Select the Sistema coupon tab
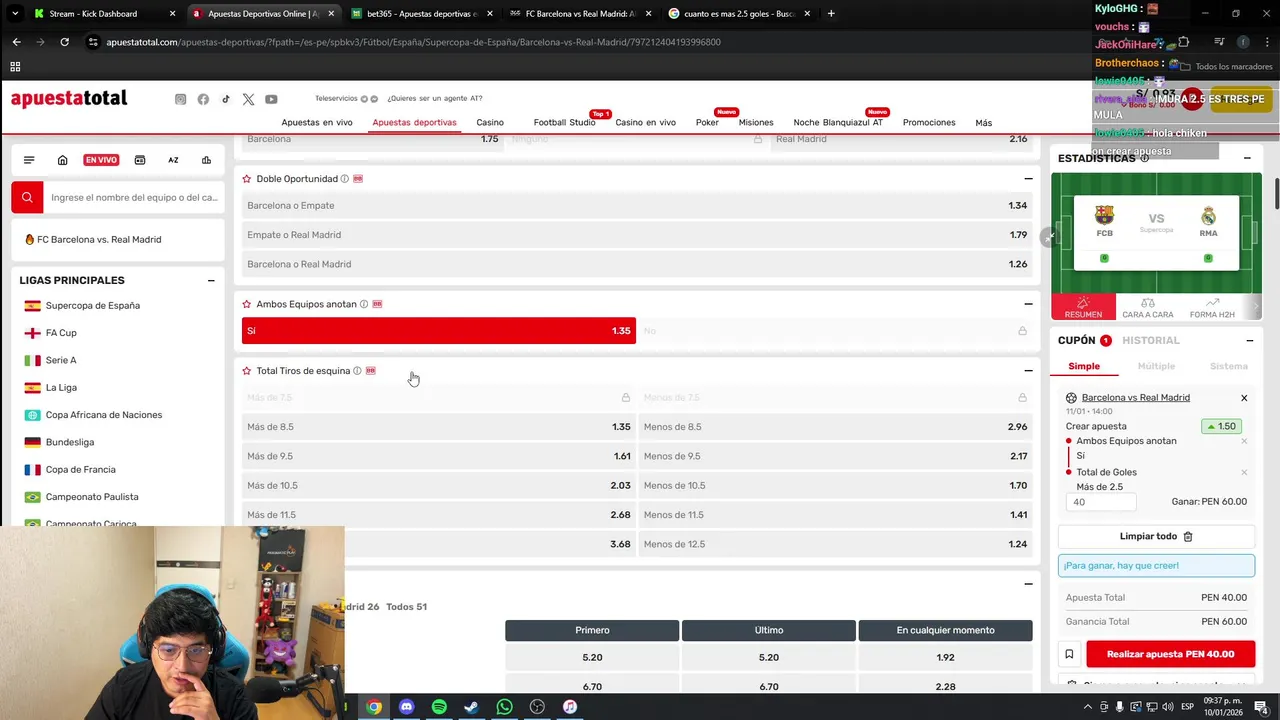The image size is (1280, 720). point(1228,367)
